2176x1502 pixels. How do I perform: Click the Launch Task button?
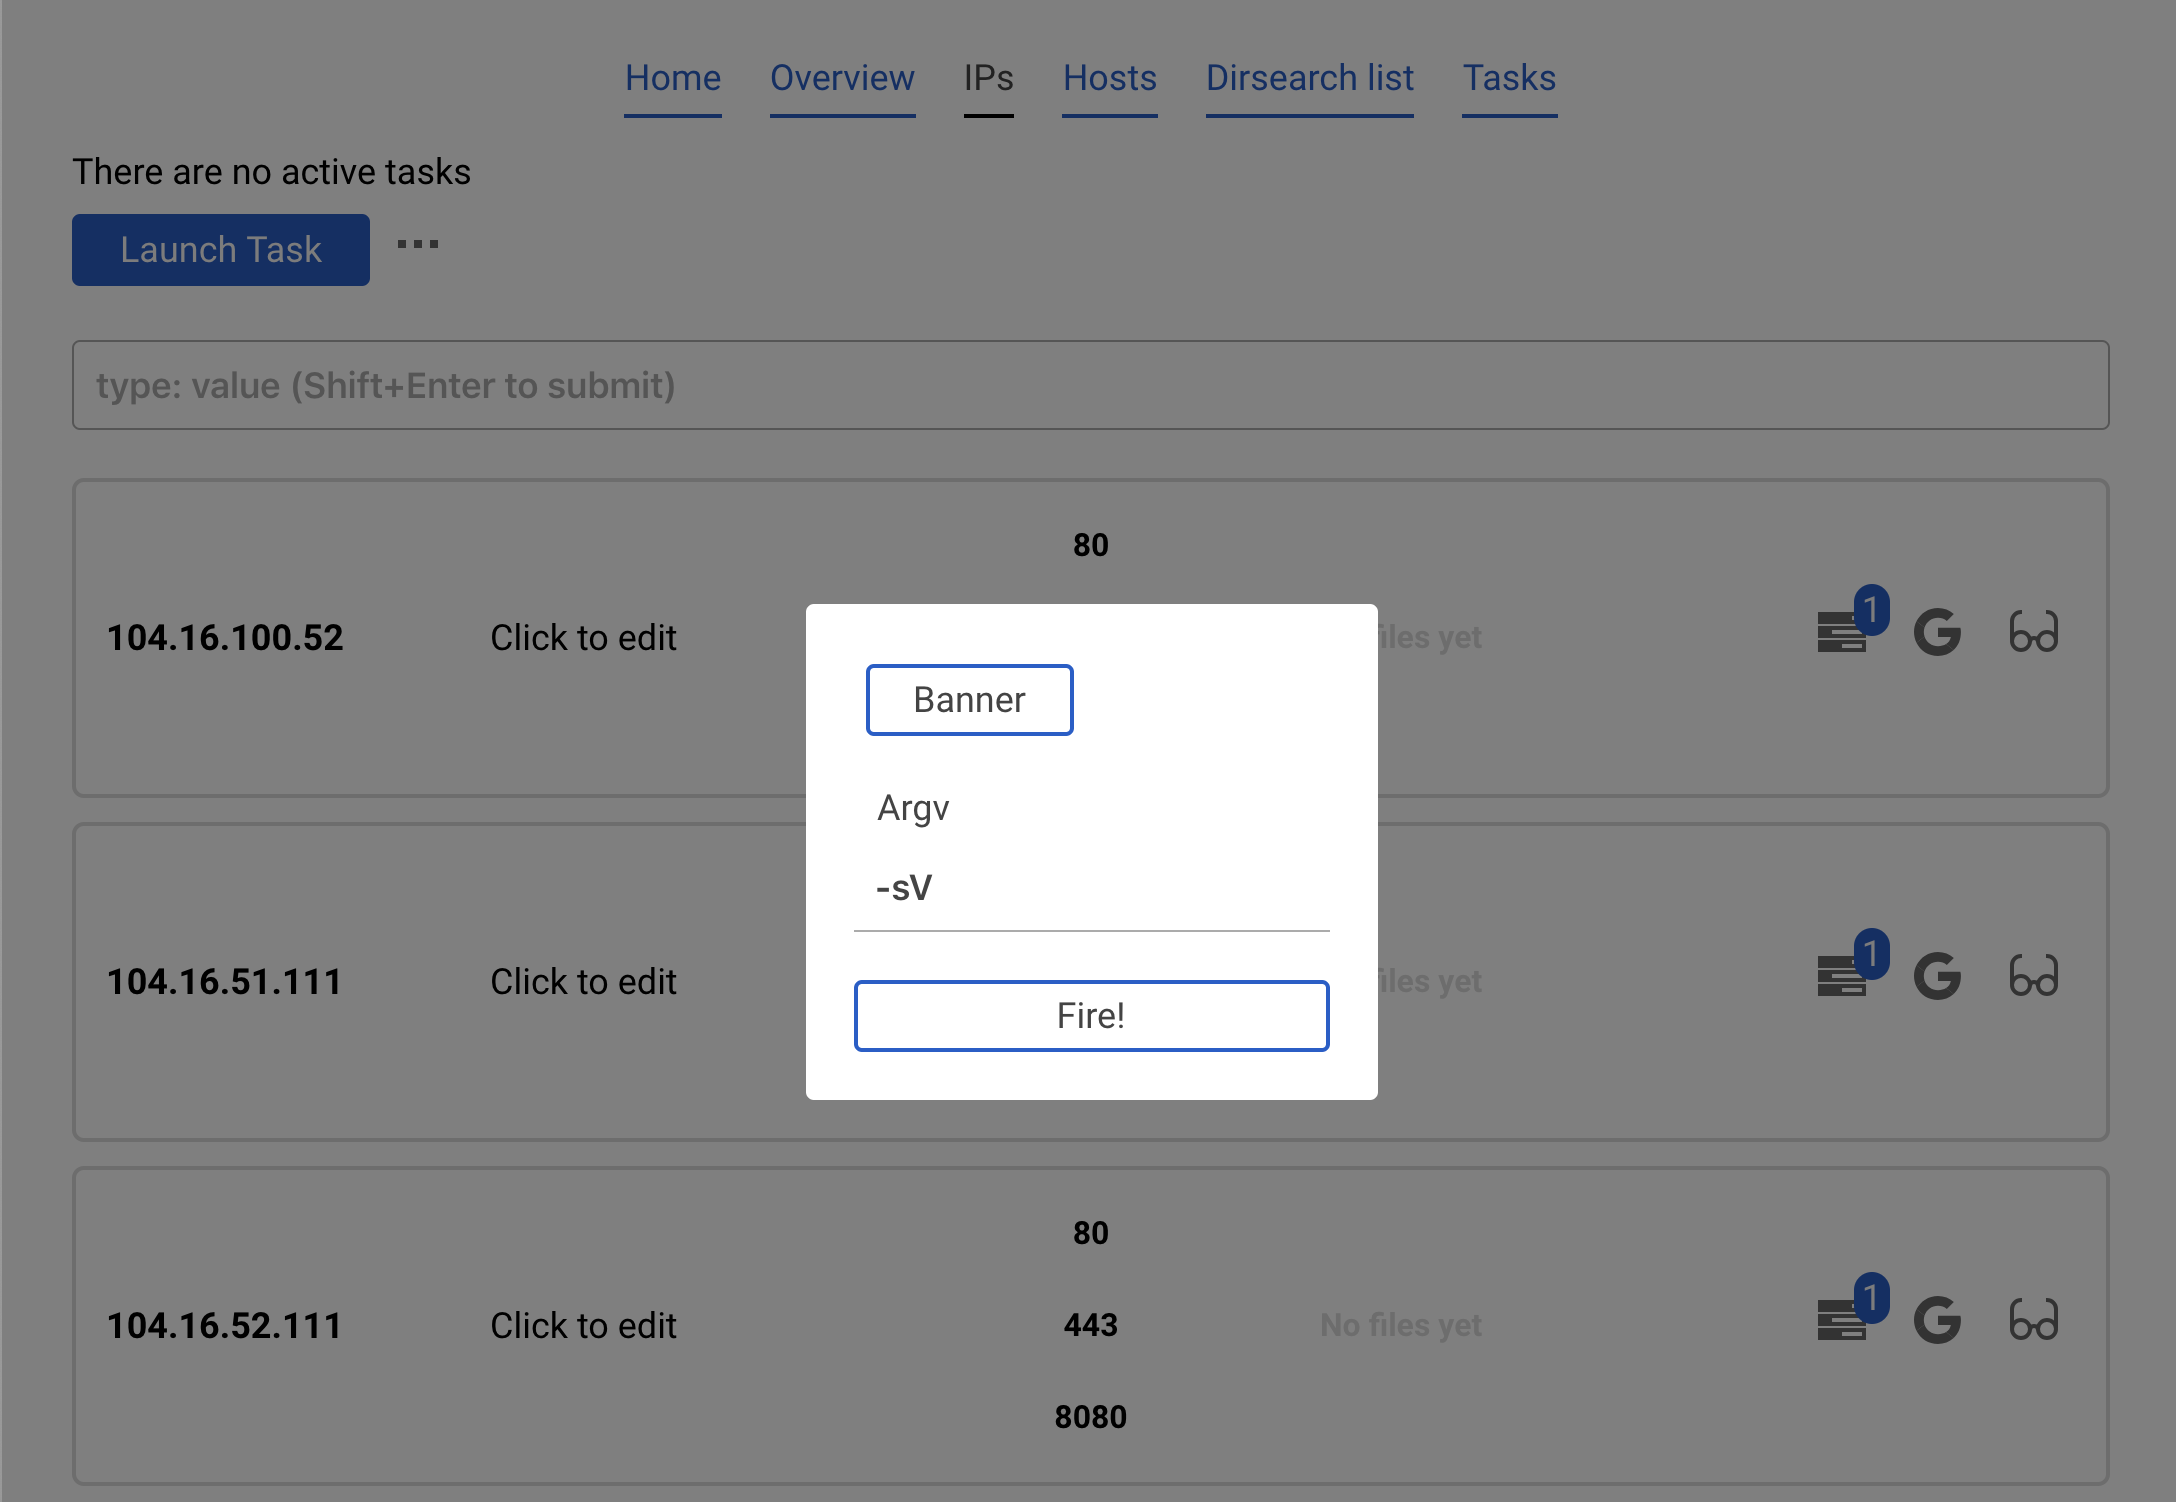click(221, 250)
